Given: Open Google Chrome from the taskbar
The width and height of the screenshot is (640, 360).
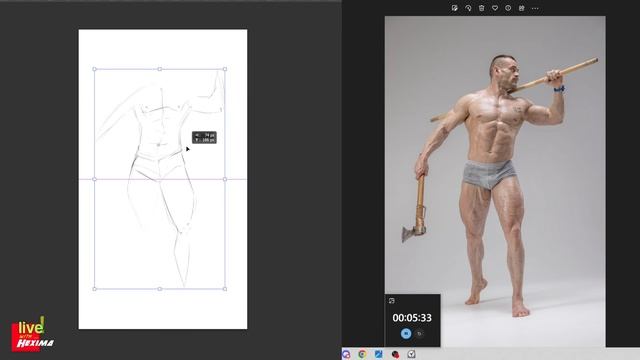Looking at the screenshot, I should pos(362,354).
